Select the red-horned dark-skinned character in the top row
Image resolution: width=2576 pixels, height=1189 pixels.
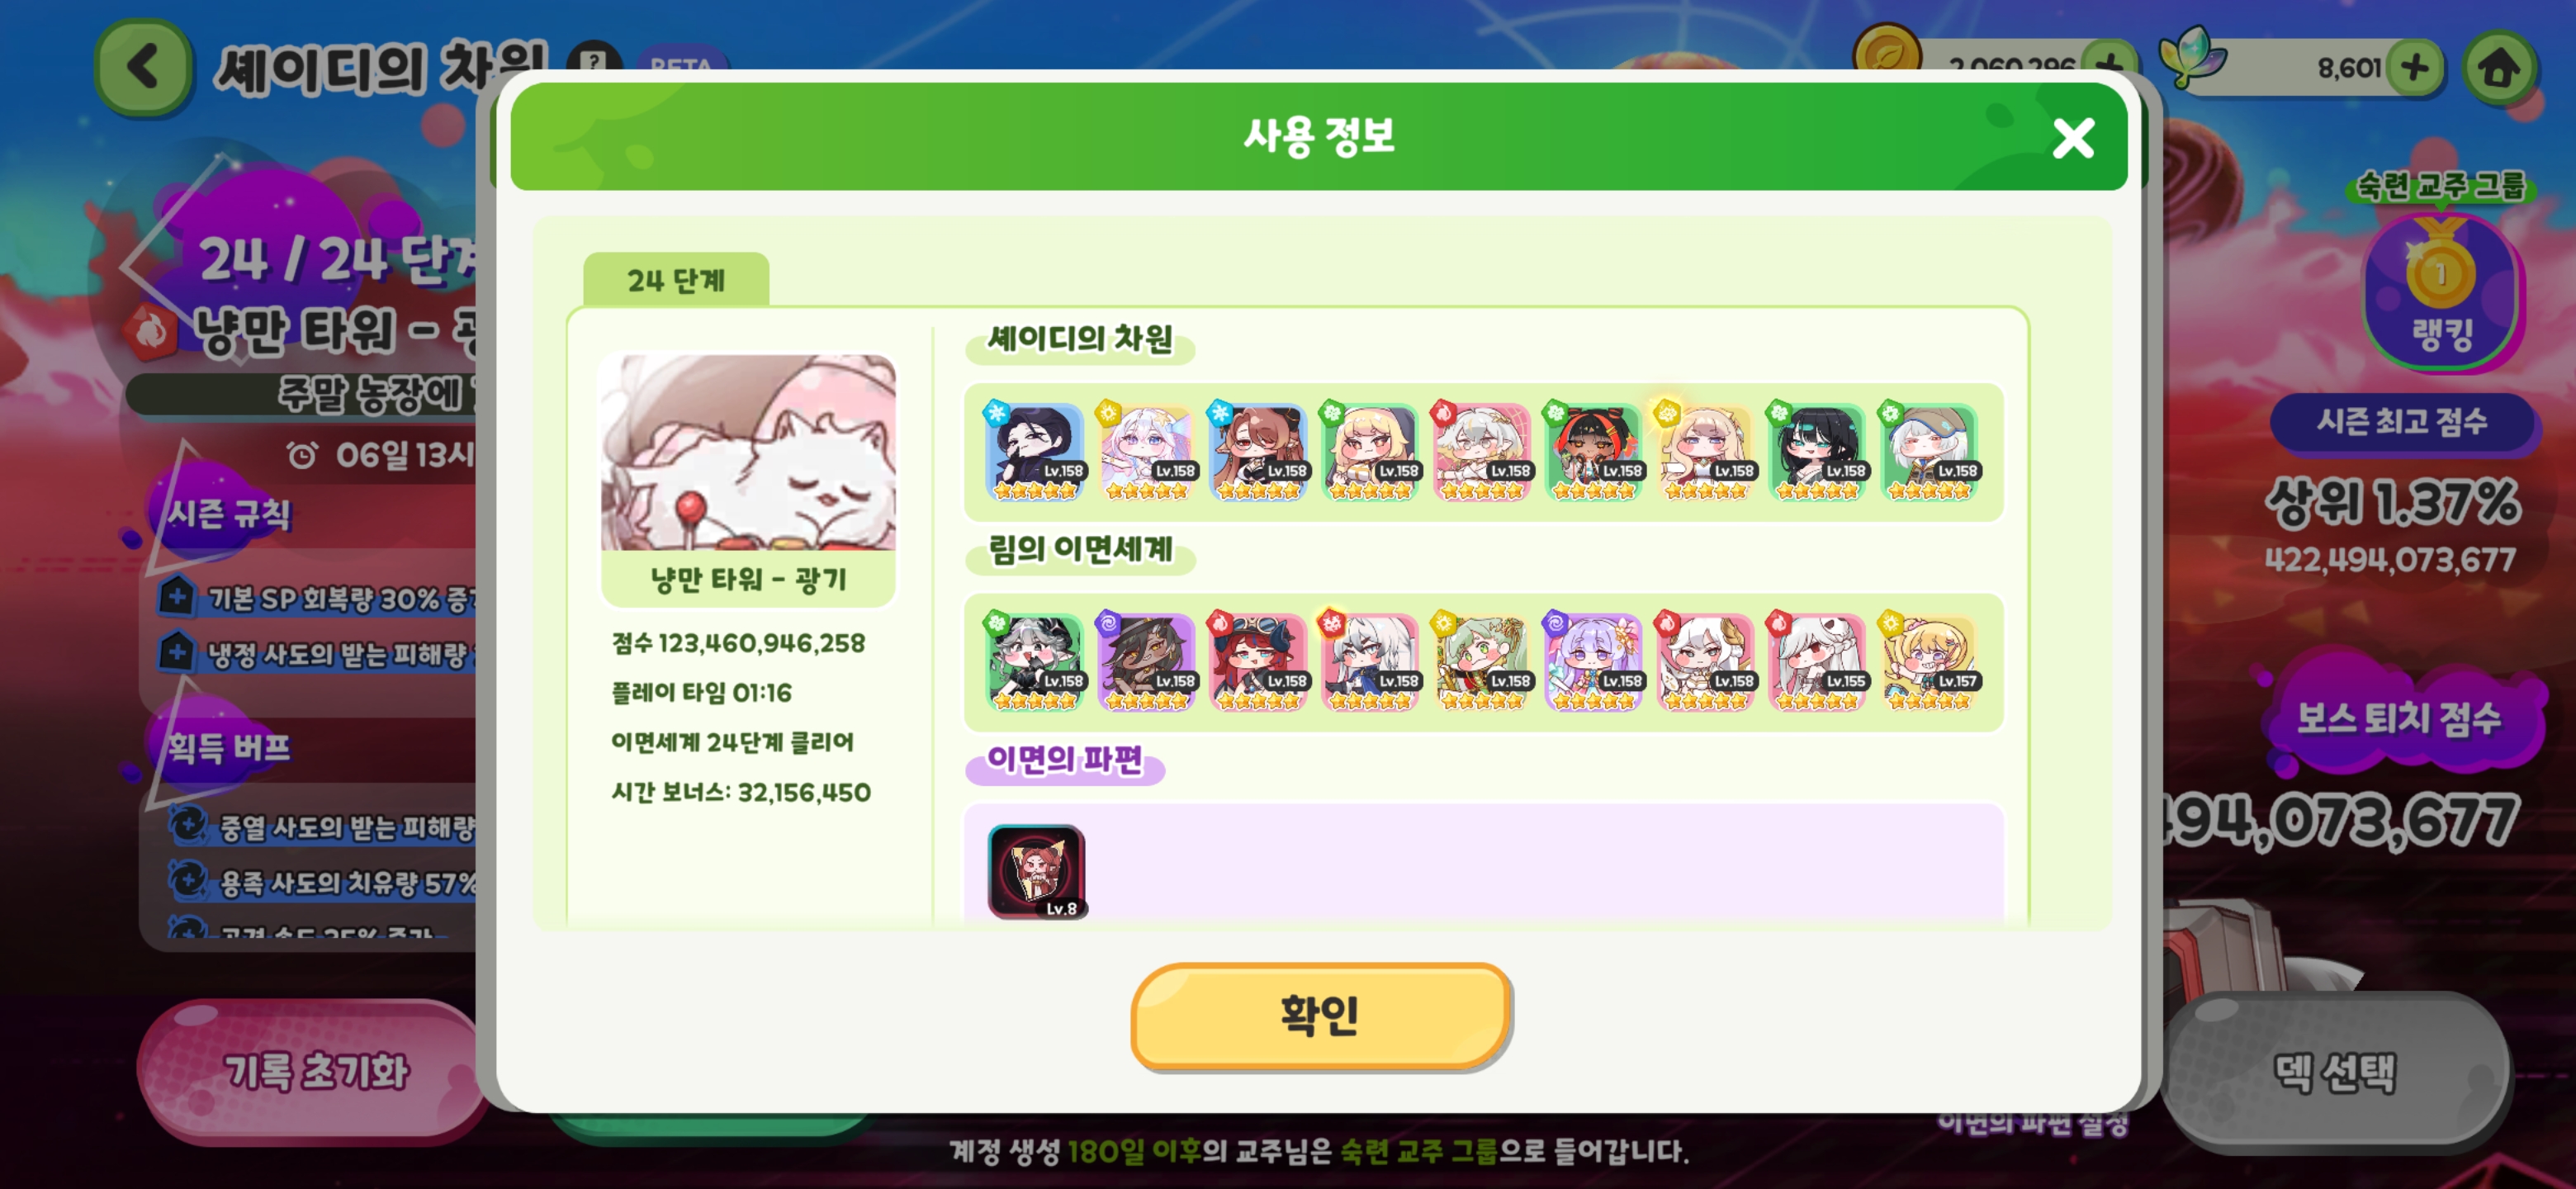click(x=1594, y=451)
